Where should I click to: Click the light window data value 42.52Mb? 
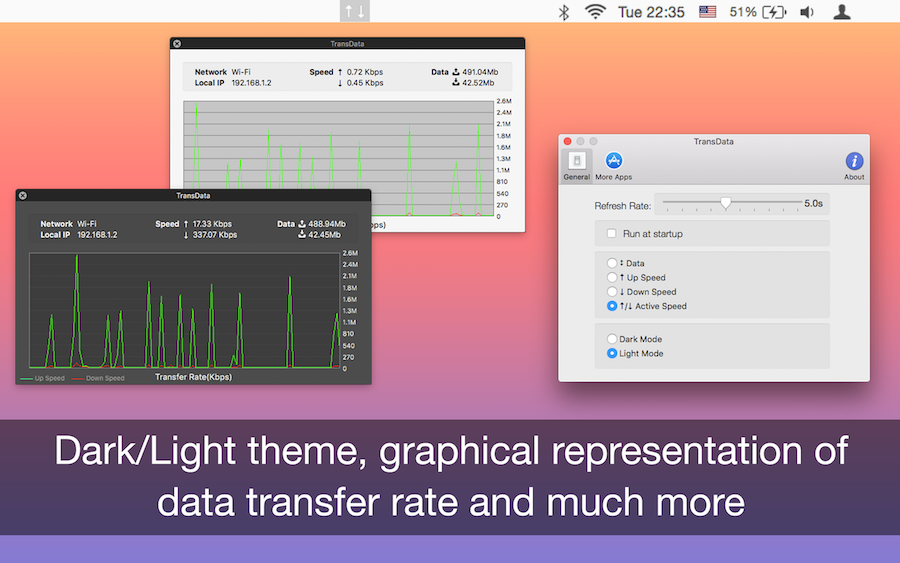(x=478, y=83)
